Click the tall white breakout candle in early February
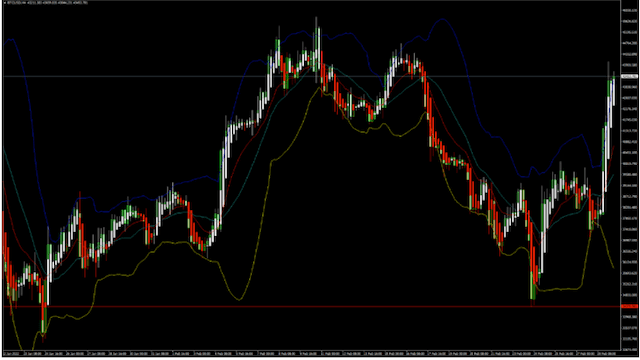The height and width of the screenshot is (360, 640). pos(222,180)
